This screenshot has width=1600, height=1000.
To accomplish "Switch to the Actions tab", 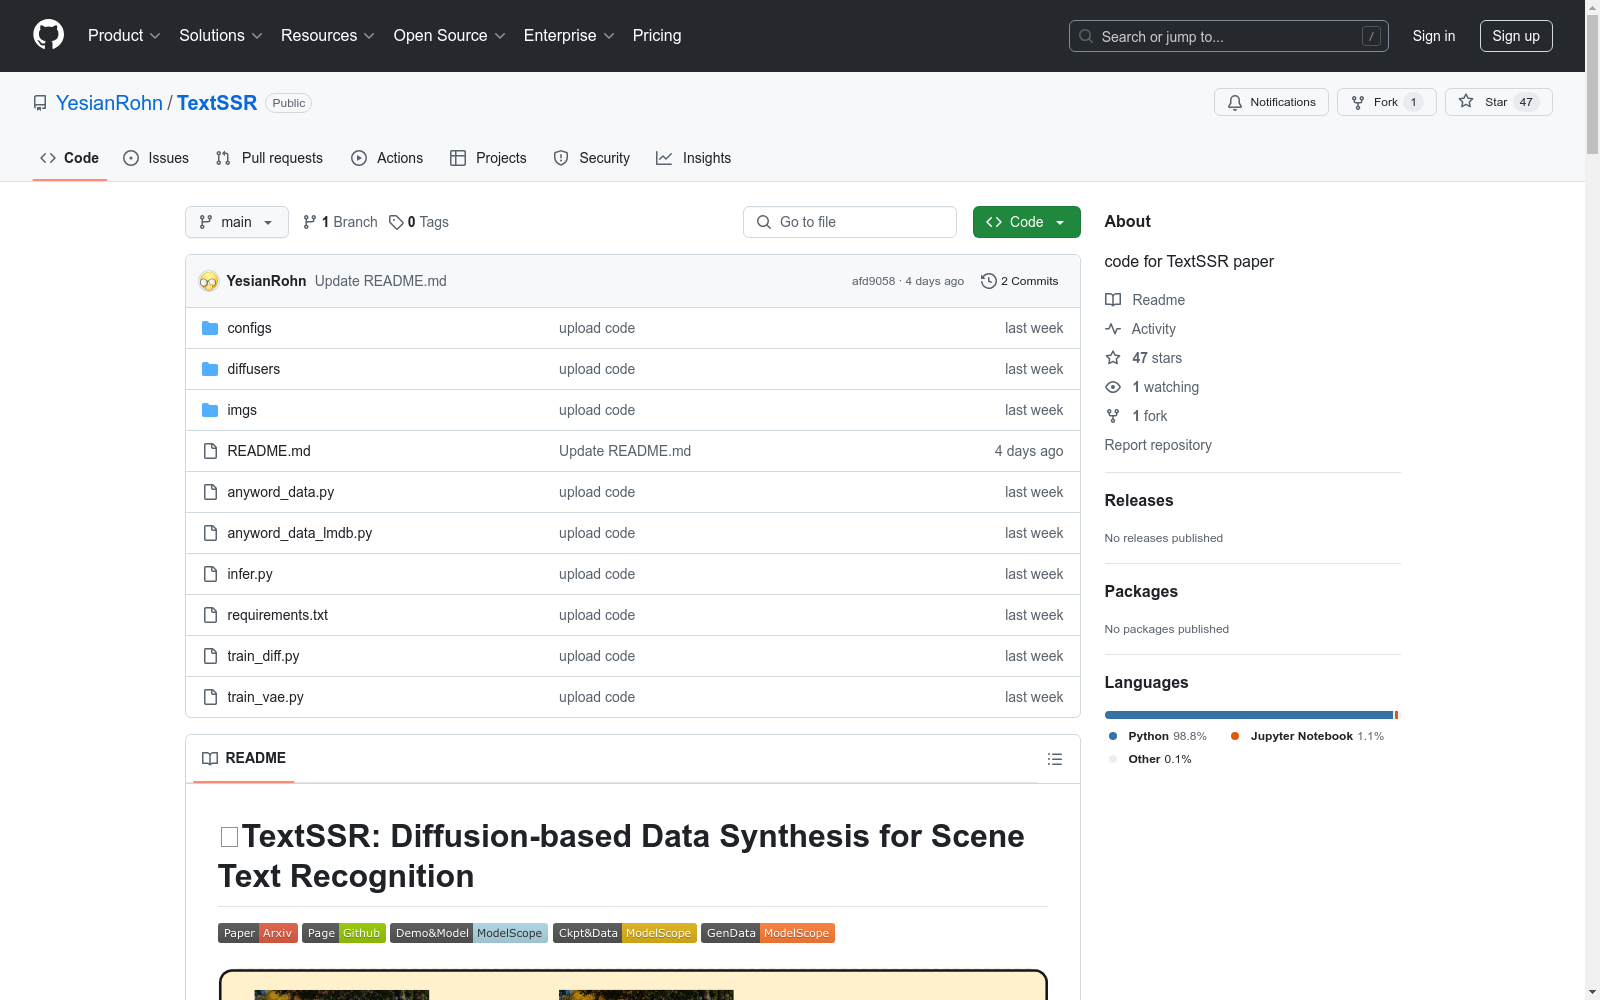I will coord(387,158).
